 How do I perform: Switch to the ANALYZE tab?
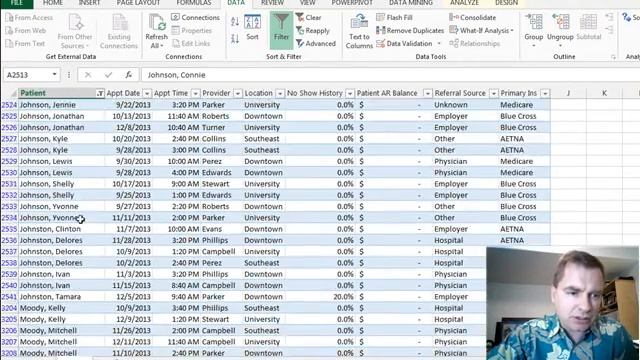click(464, 3)
